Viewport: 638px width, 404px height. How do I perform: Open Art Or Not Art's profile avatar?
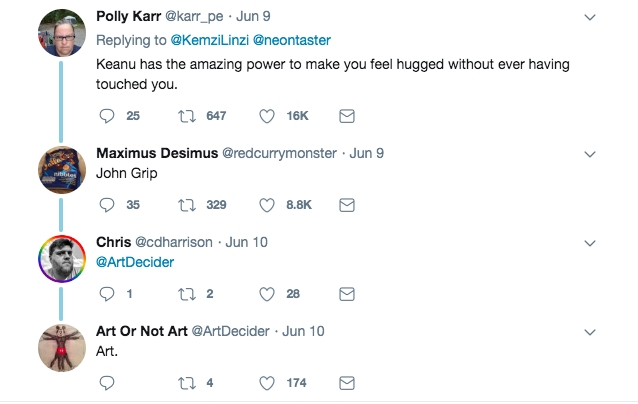pyautogui.click(x=61, y=347)
